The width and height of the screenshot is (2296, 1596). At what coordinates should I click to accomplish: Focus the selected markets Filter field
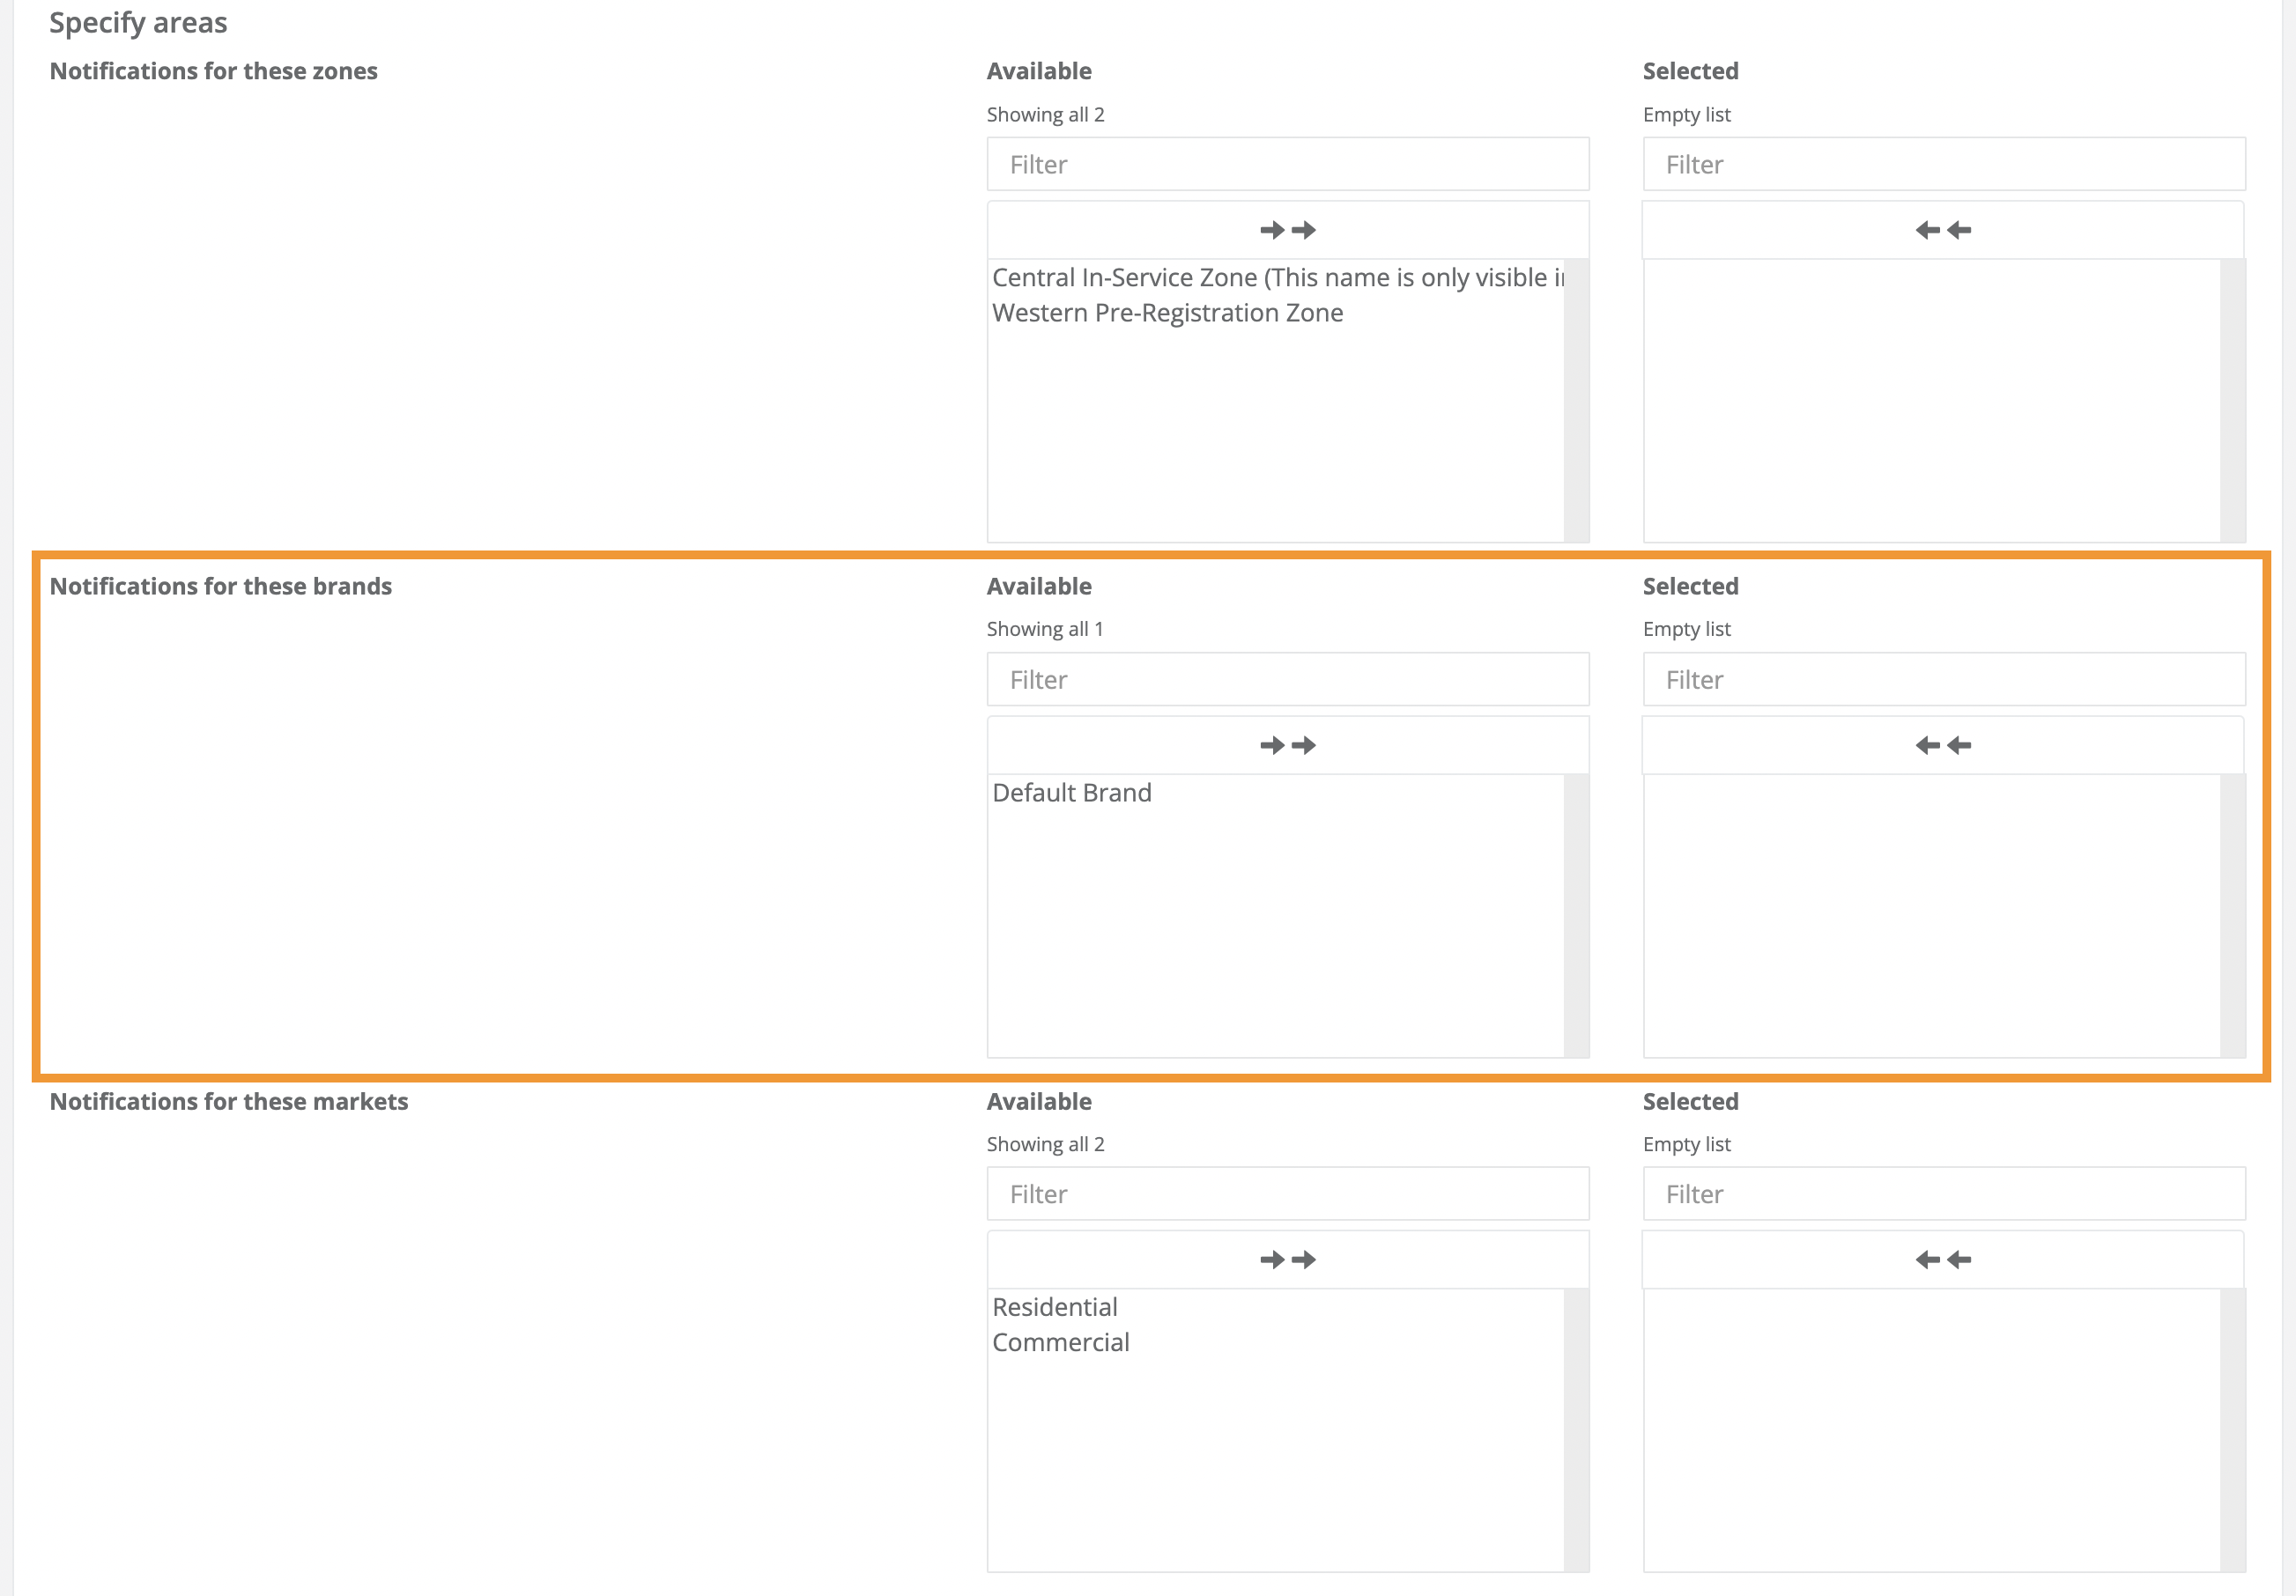[1943, 1194]
